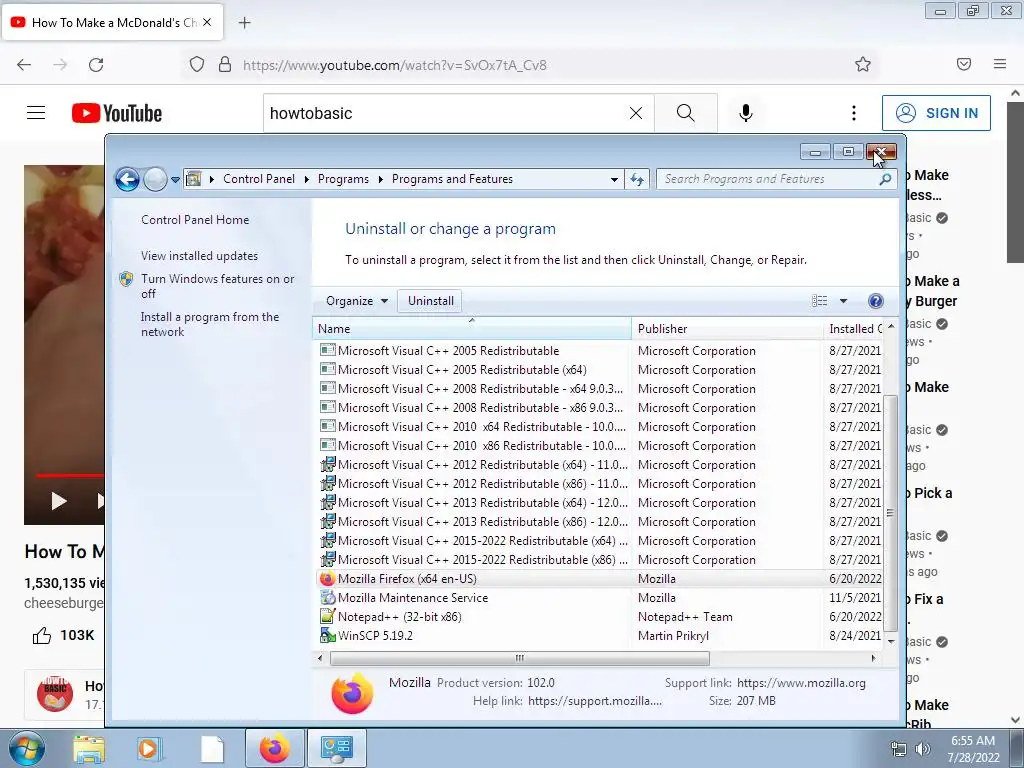Click the vertical scrollbar thumb of program list
Image resolution: width=1024 pixels, height=768 pixels.
click(891, 513)
